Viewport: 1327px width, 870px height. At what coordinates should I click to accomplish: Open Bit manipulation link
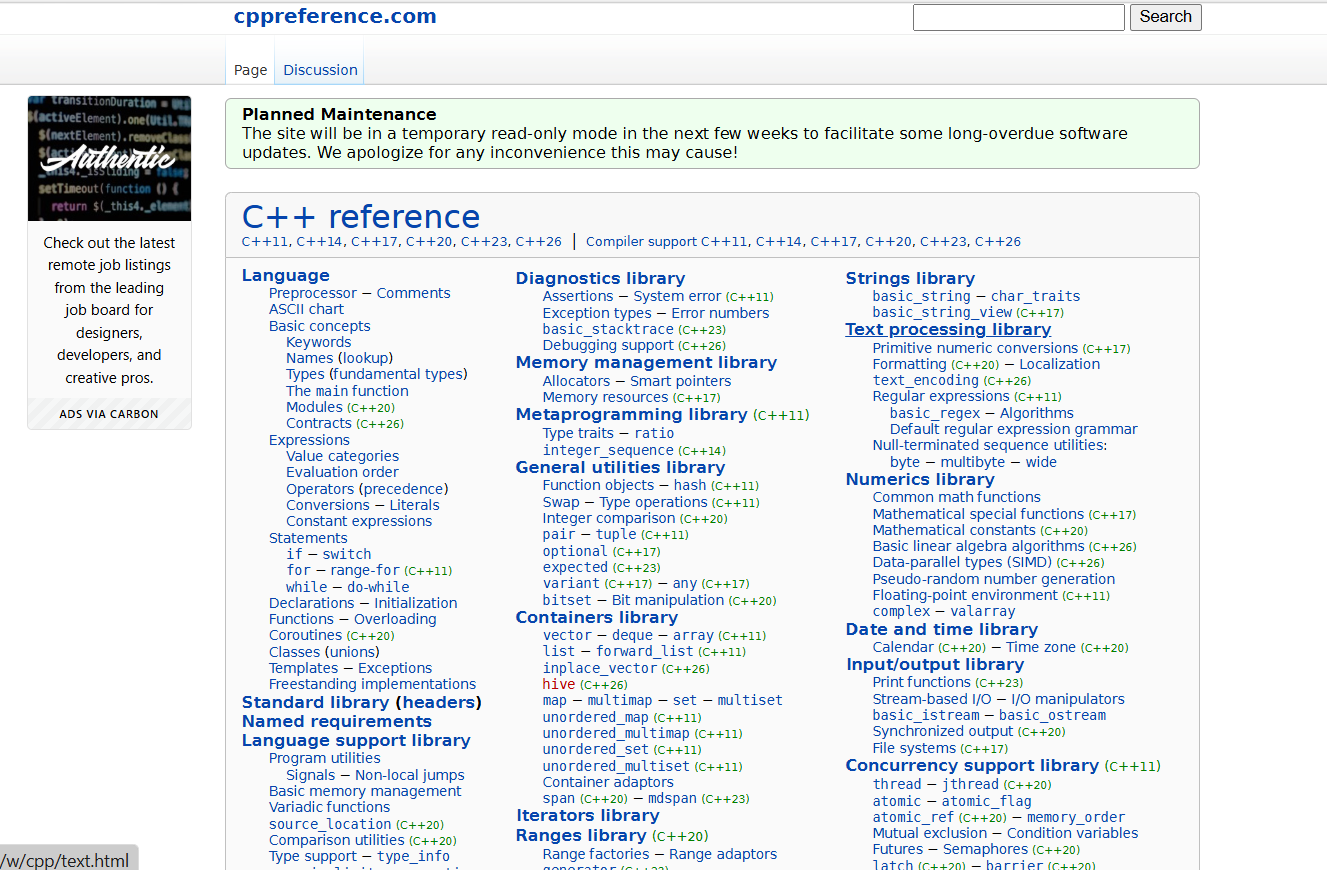pyautogui.click(x=668, y=600)
